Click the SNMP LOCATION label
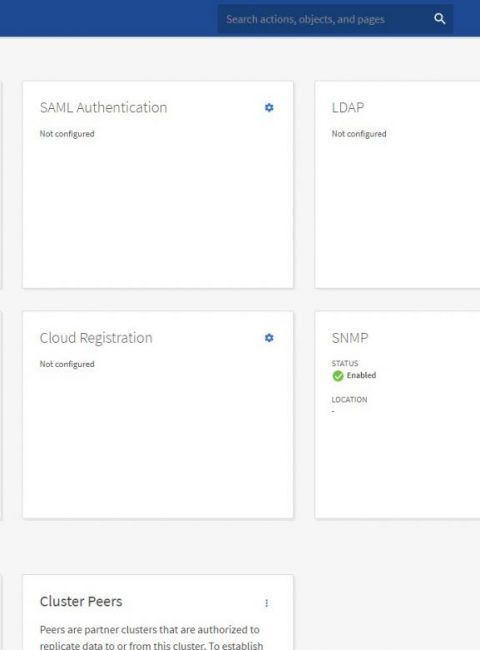Viewport: 480px width, 650px height. (x=349, y=400)
